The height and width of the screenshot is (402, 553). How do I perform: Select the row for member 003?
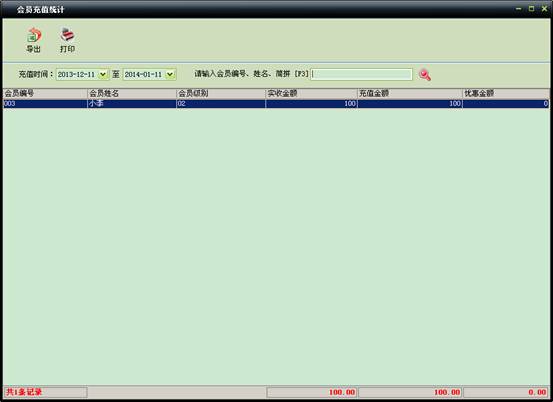[276, 104]
